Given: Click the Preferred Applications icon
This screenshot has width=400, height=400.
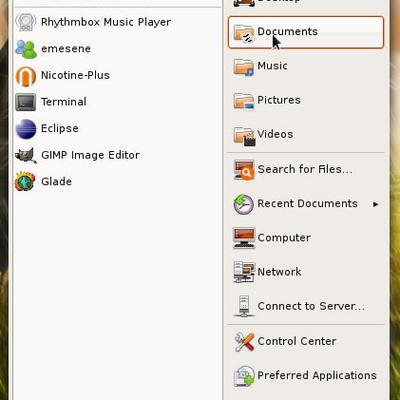Looking at the screenshot, I should click(x=244, y=376).
